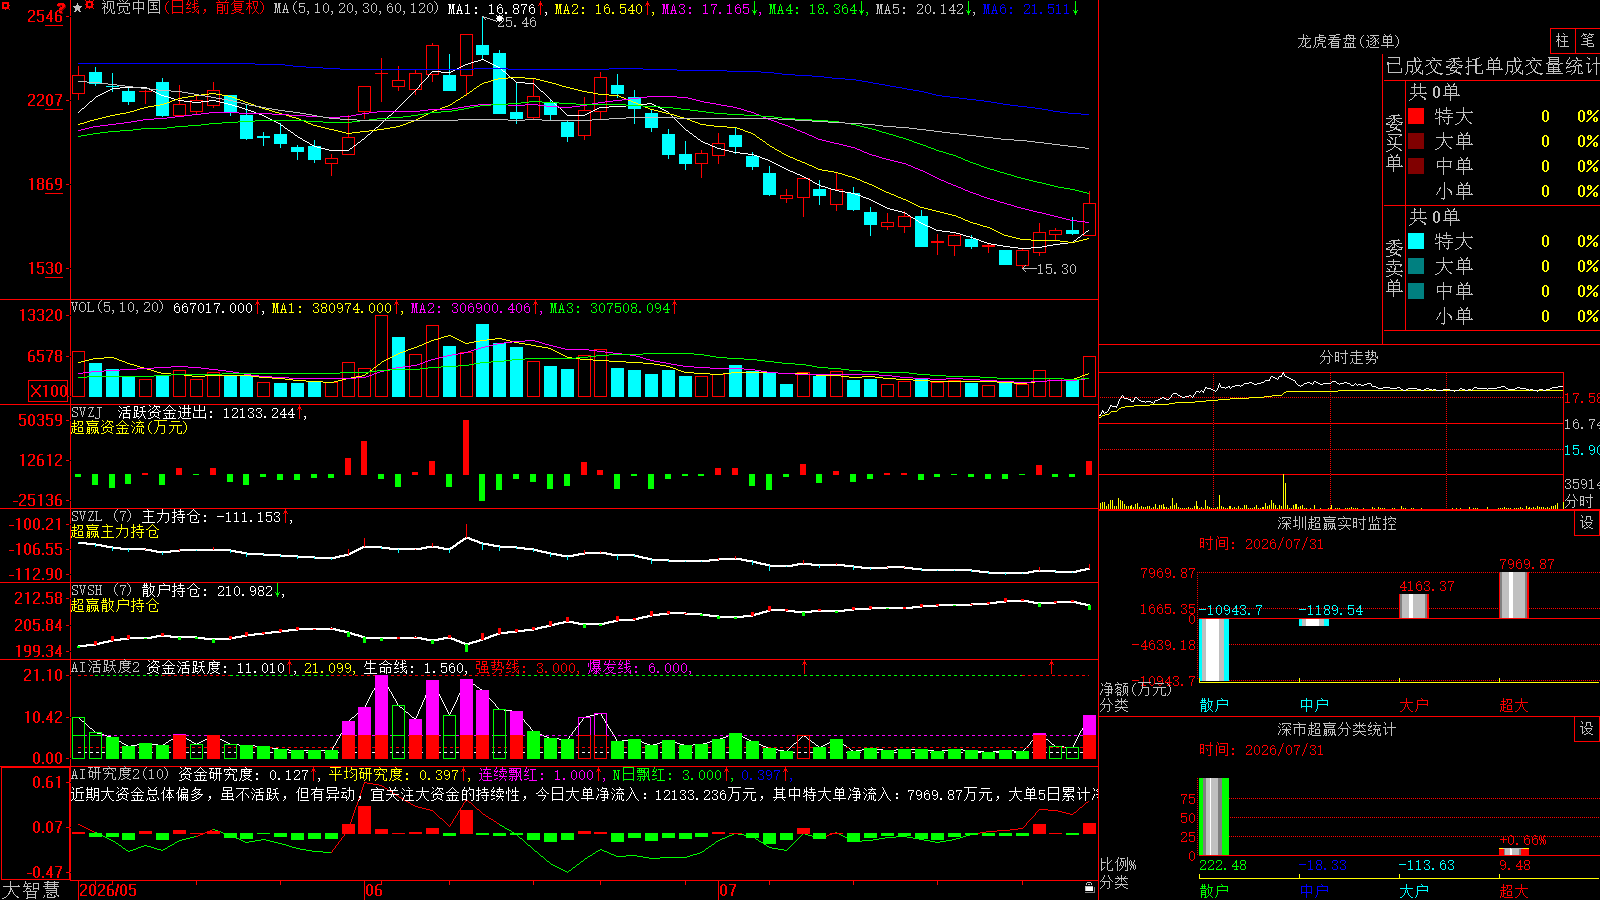
Task: Click the teal 中单 swatch under 委卖单
Action: (x=1416, y=291)
